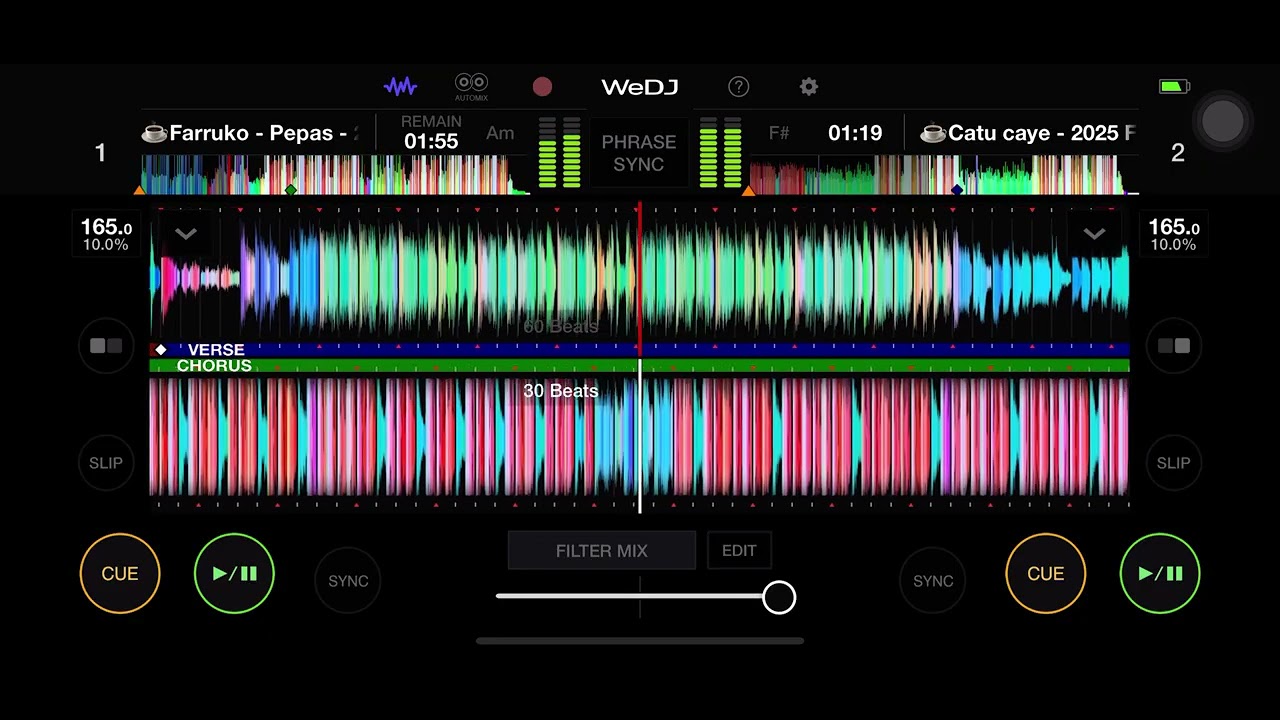Viewport: 1280px width, 720px height.
Task: Enable SYNC on deck 2
Action: point(933,581)
